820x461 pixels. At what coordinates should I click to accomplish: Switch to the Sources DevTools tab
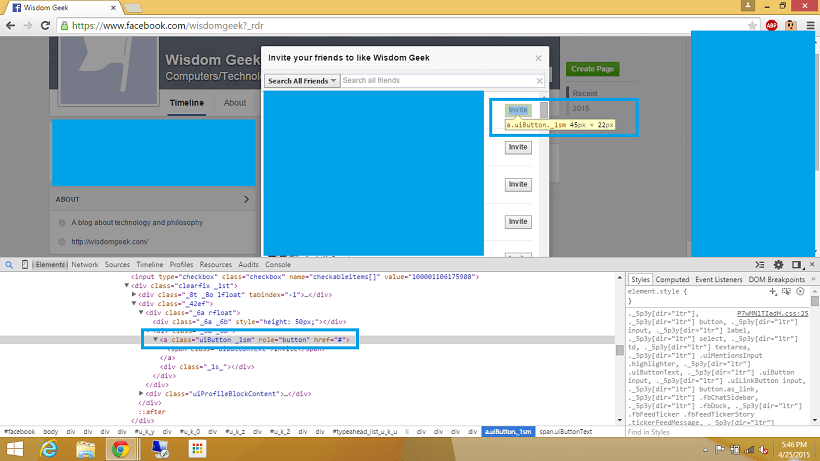[117, 265]
